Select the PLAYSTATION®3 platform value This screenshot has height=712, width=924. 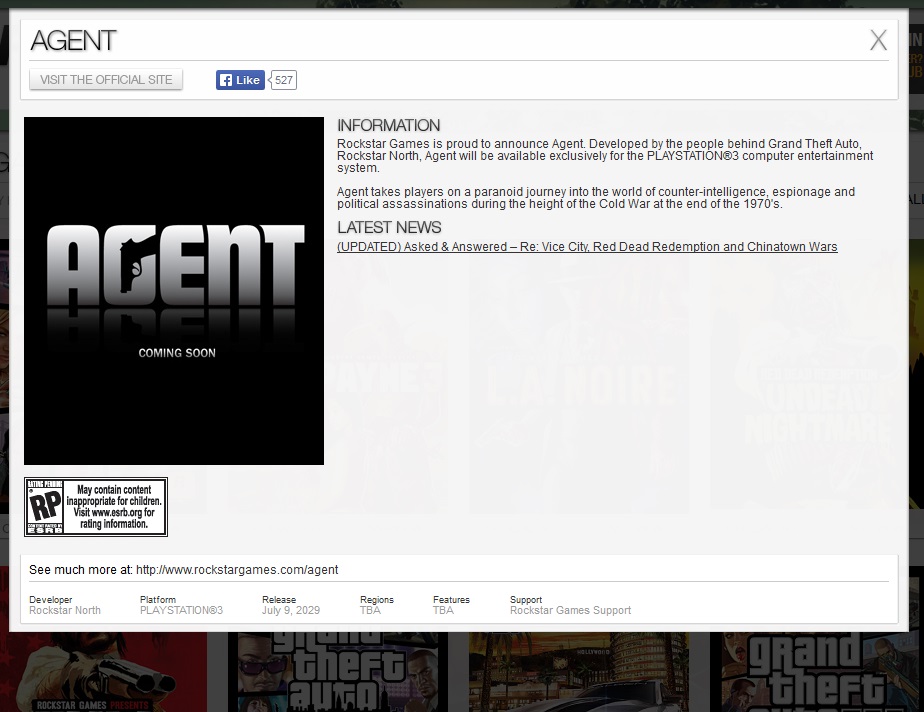coord(182,611)
